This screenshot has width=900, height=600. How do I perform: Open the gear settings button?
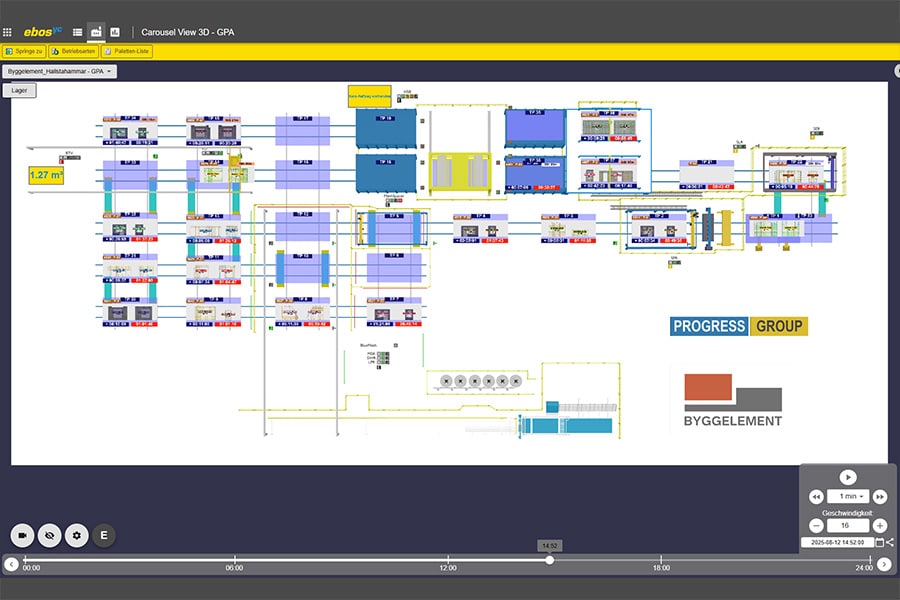click(76, 535)
